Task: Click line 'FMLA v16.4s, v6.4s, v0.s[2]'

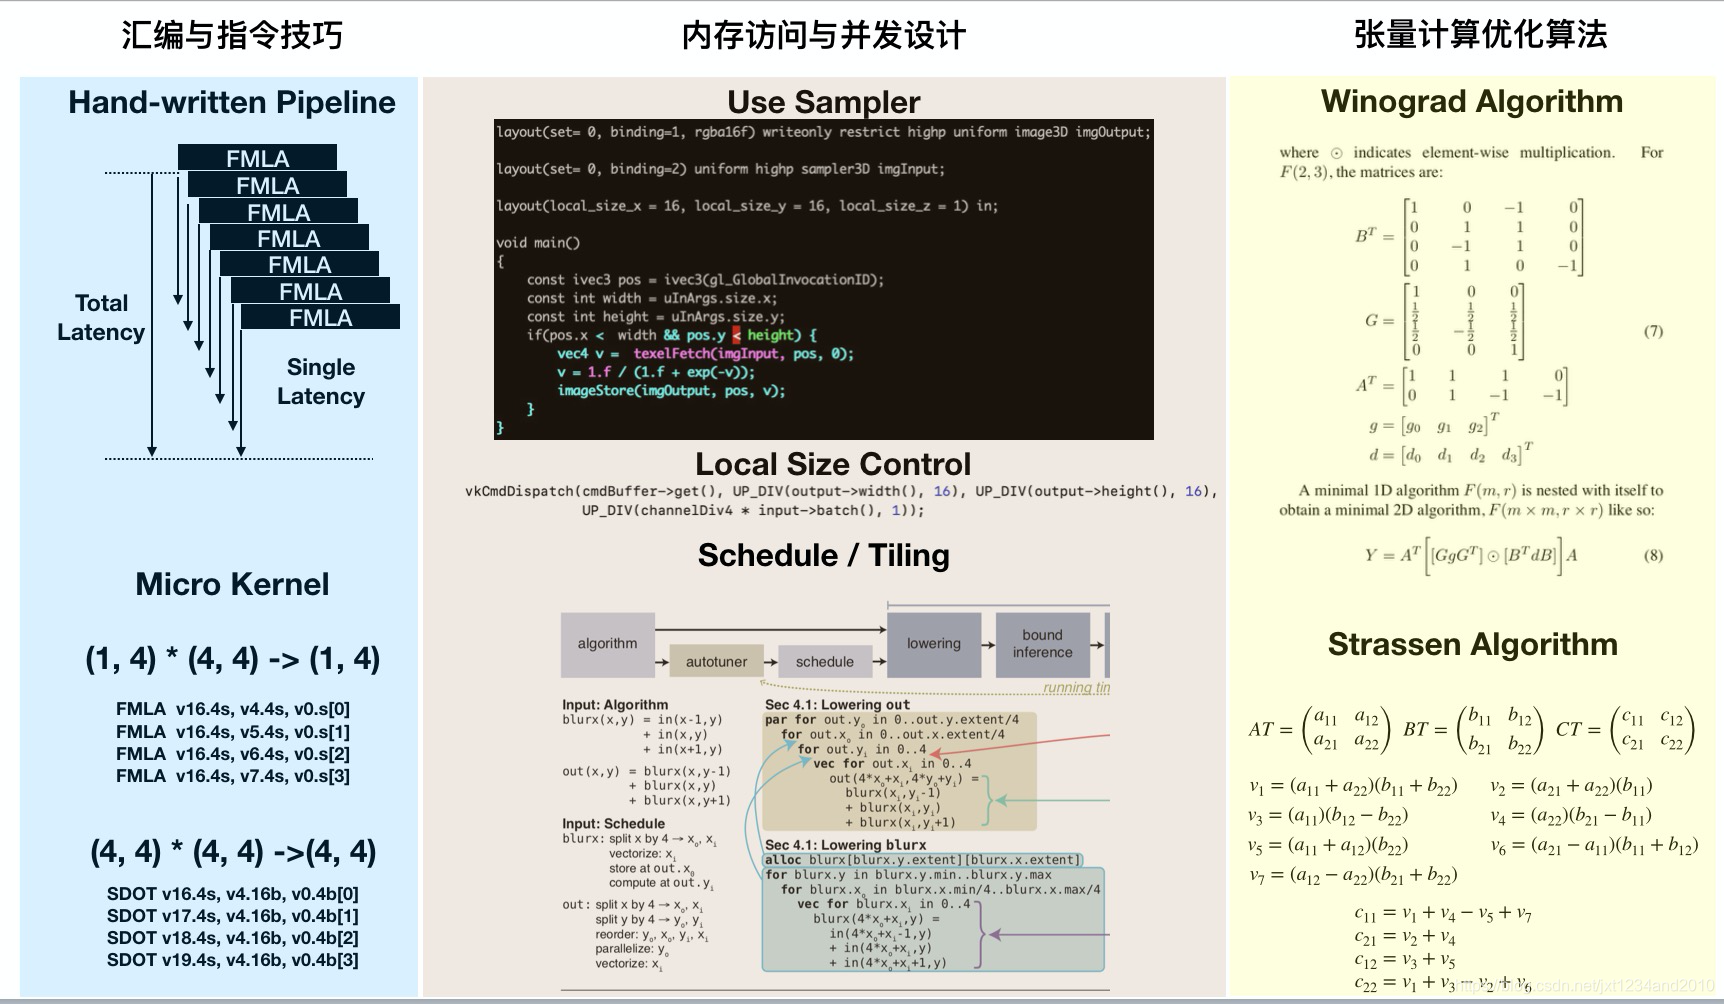Action: pos(233,754)
